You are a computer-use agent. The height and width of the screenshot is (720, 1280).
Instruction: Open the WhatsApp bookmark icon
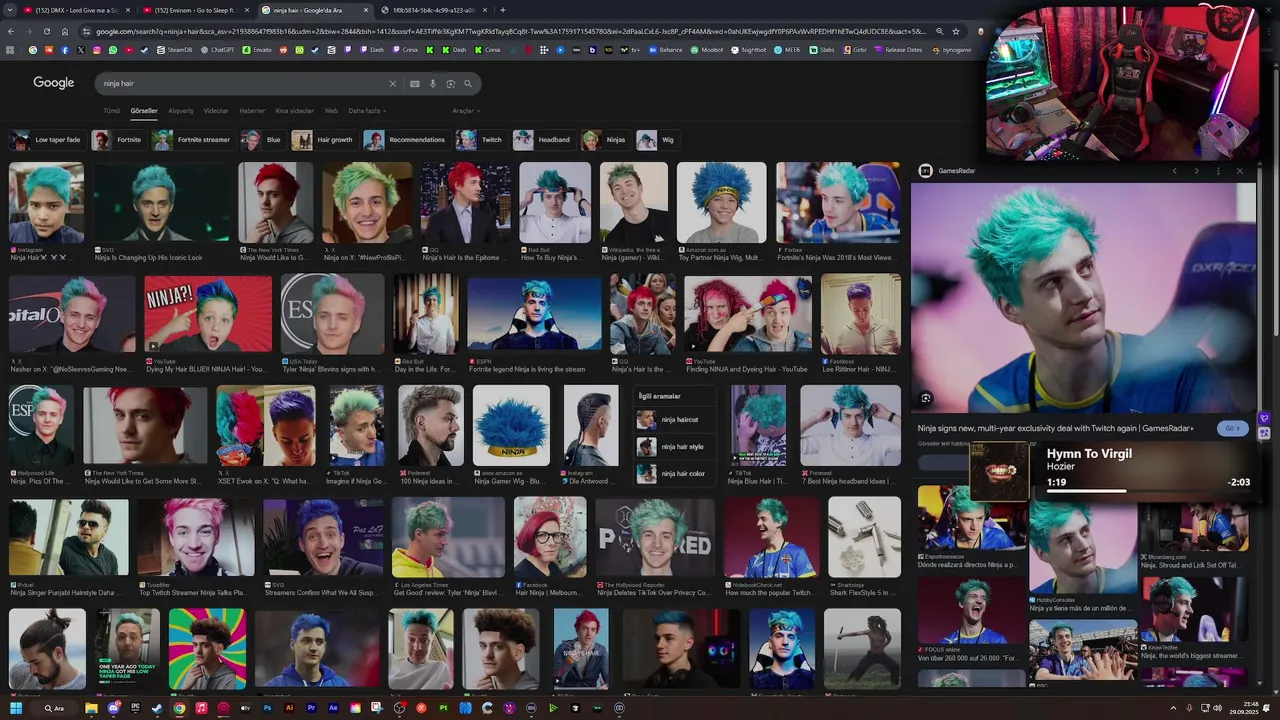point(113,49)
